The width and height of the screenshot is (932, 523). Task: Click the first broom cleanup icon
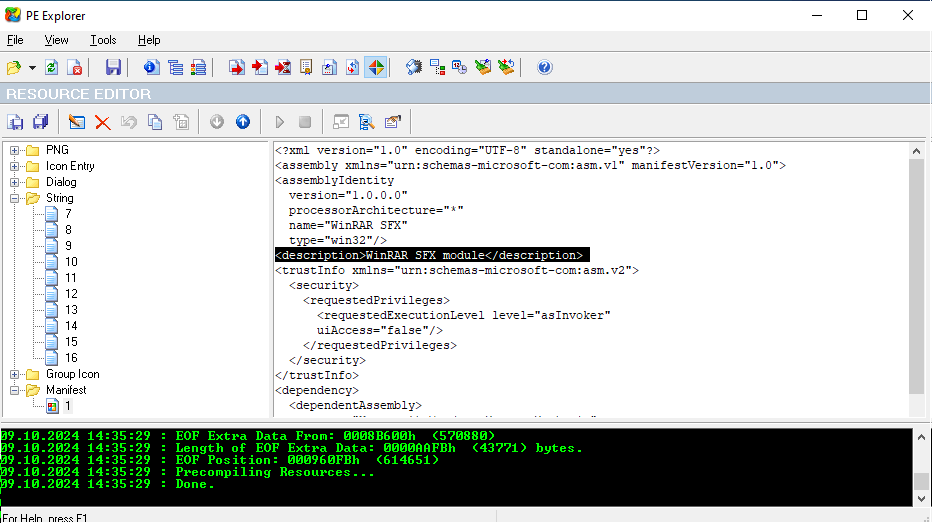point(483,68)
